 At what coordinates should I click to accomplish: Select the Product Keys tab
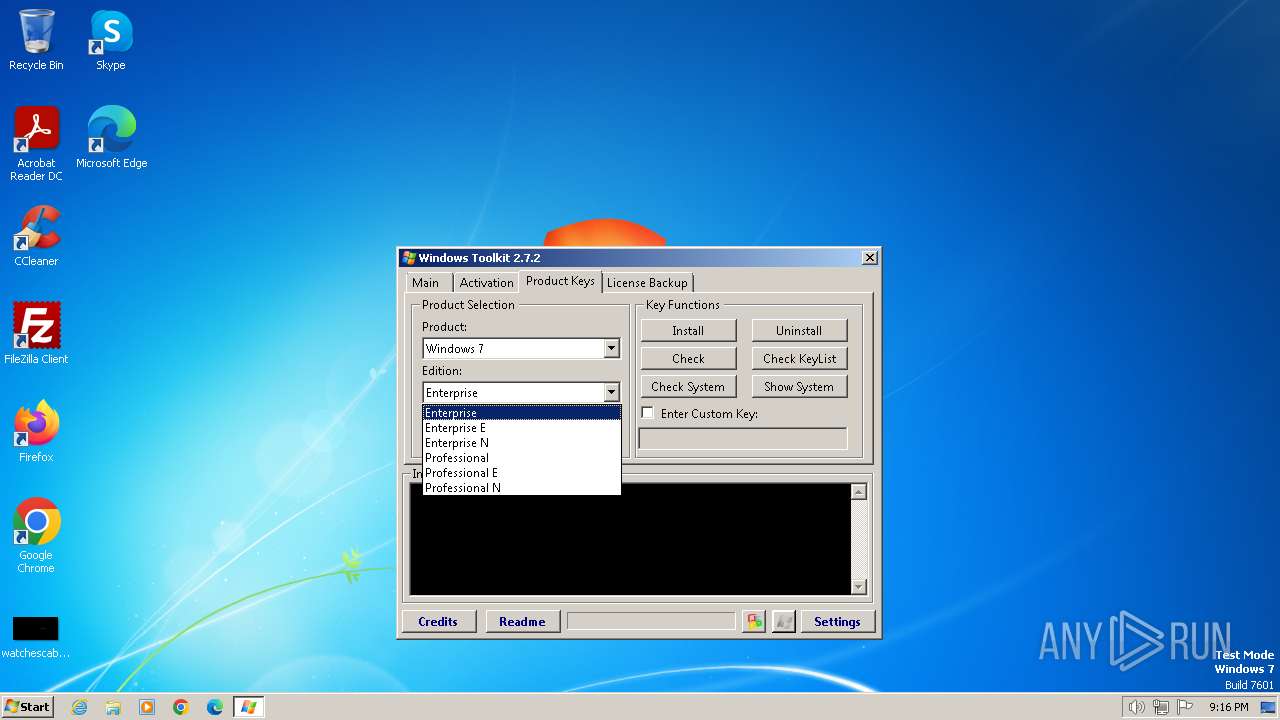click(560, 281)
